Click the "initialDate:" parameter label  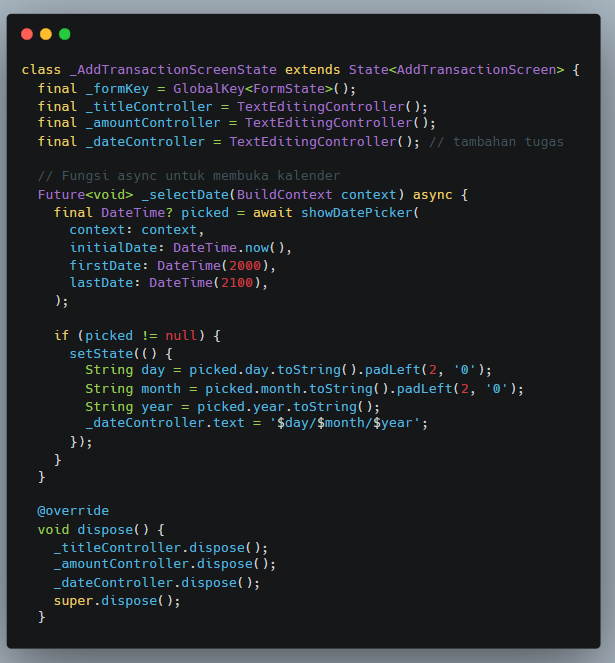(x=117, y=247)
